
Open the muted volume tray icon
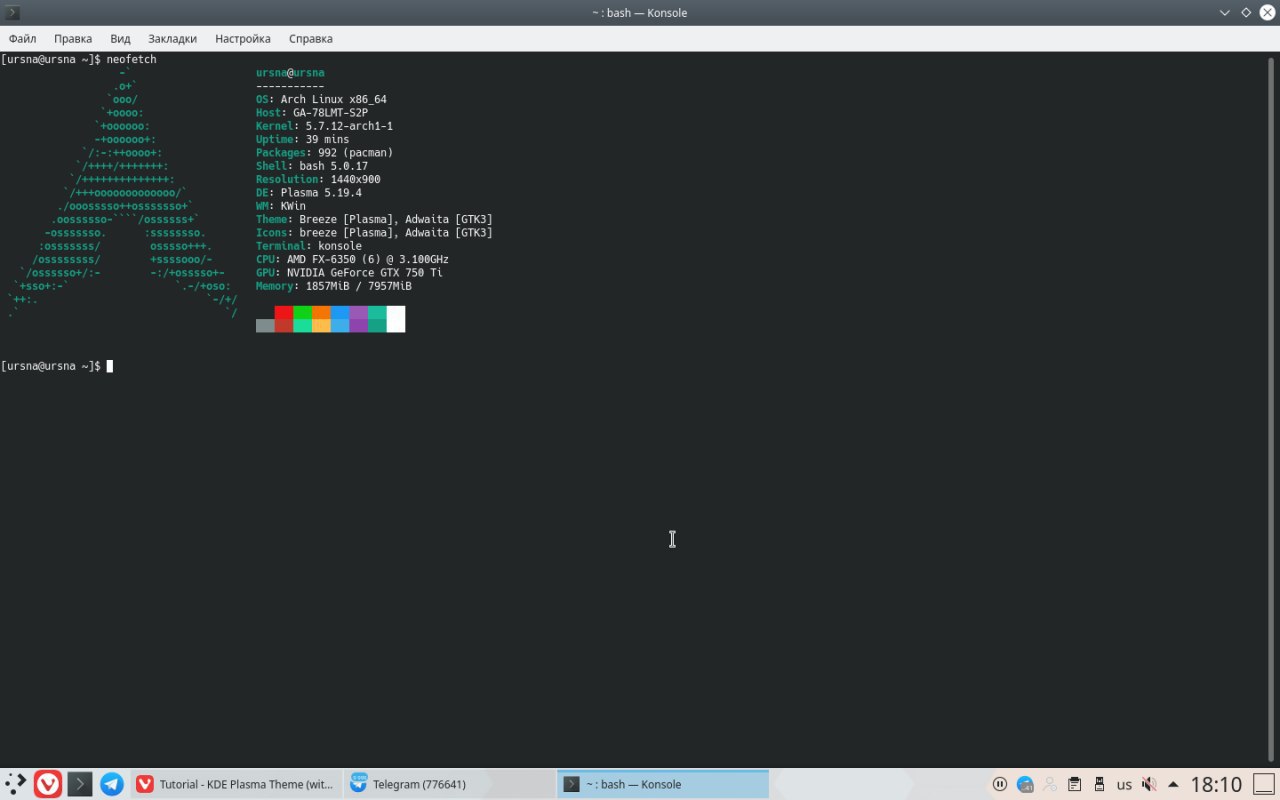[x=1149, y=785]
